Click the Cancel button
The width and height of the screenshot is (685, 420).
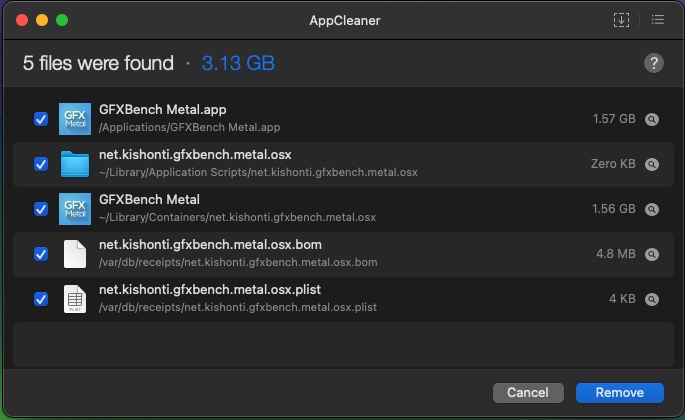pyautogui.click(x=528, y=393)
